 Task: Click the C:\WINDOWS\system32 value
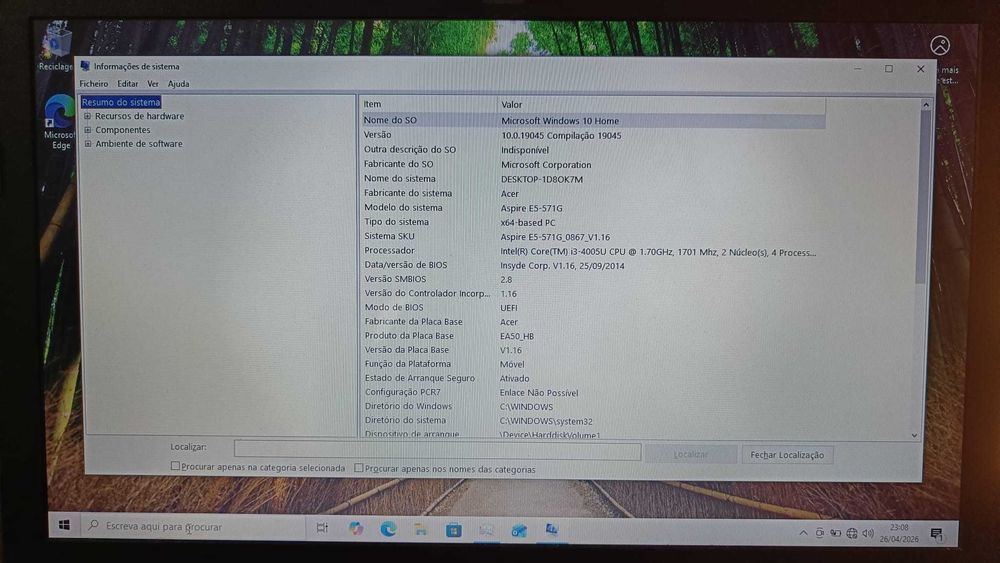[x=546, y=421]
